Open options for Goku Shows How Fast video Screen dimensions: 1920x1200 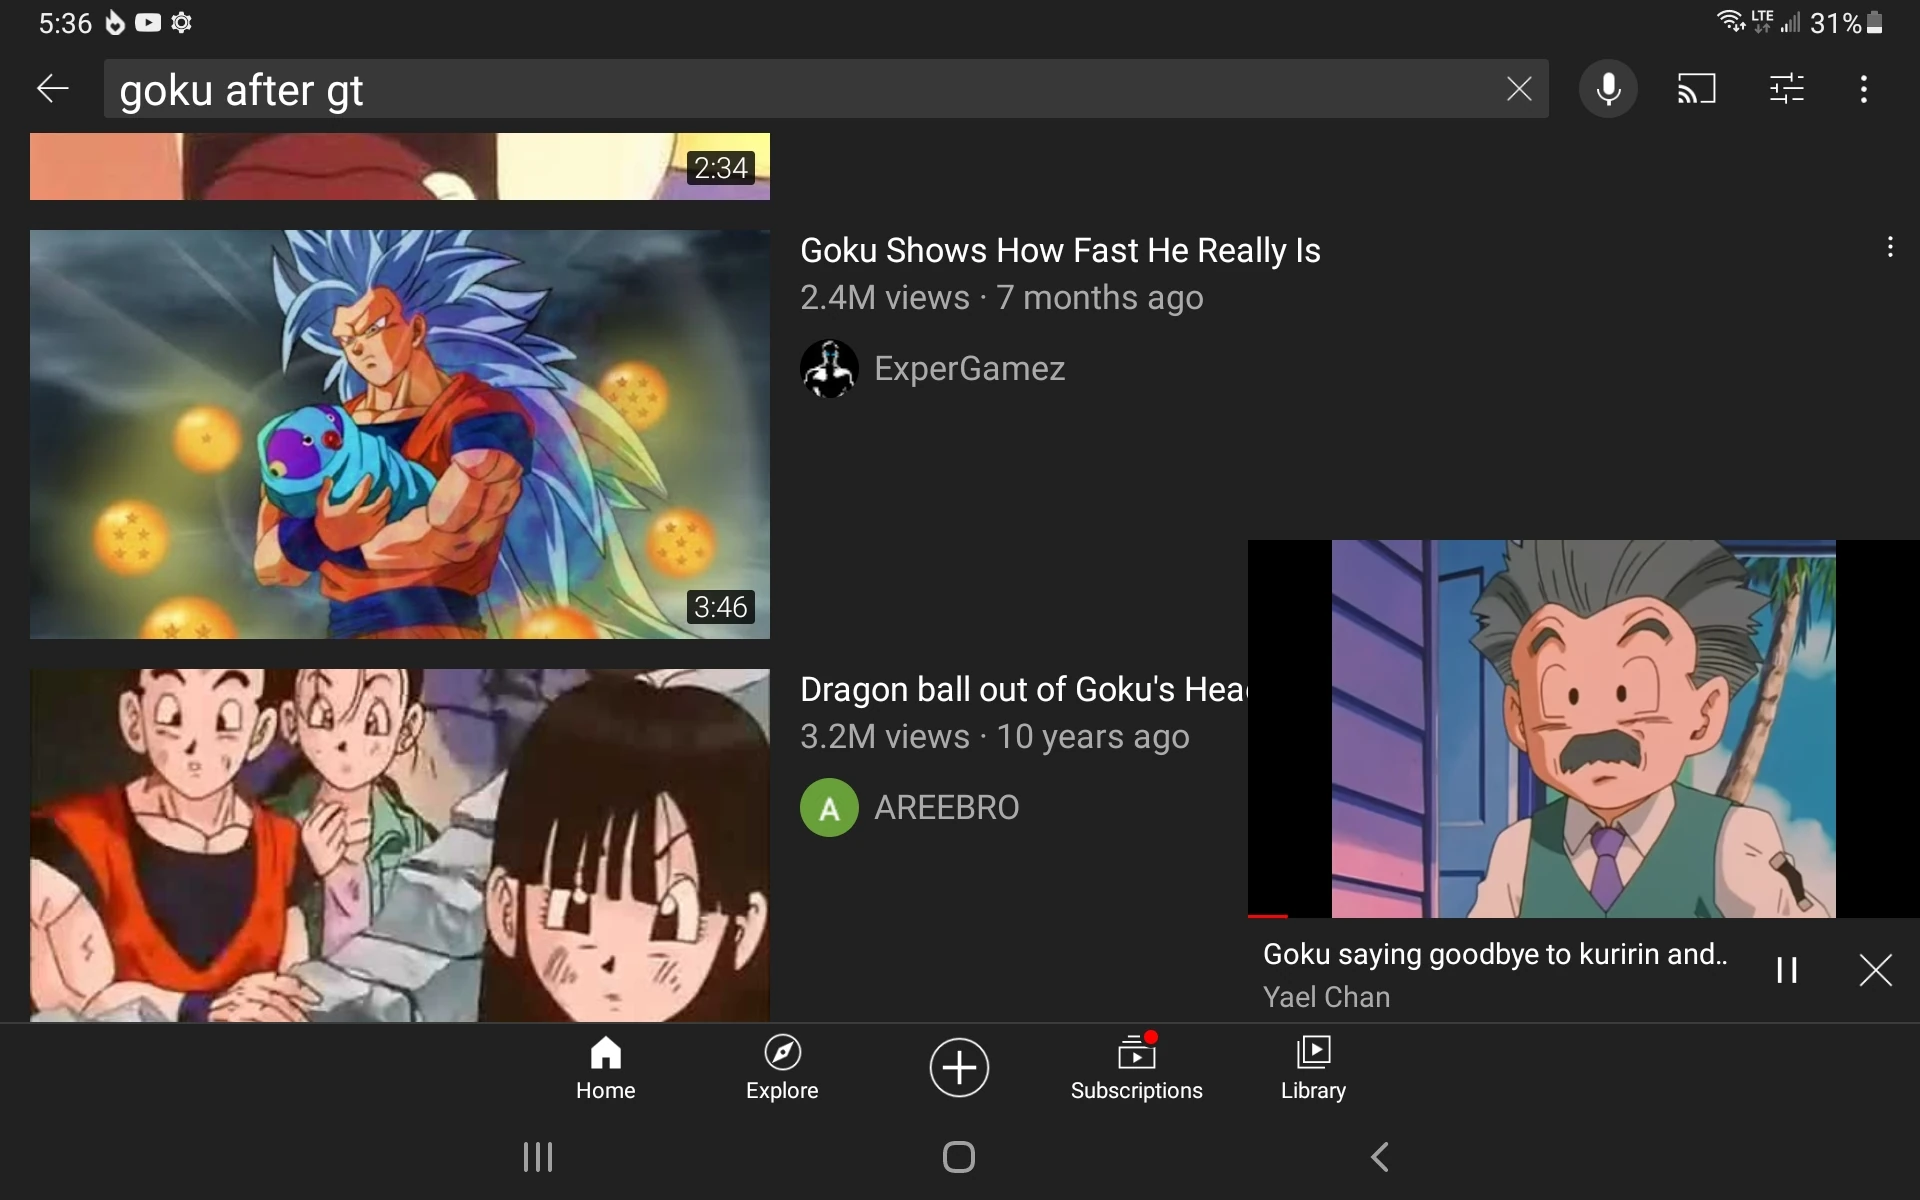pos(1889,248)
